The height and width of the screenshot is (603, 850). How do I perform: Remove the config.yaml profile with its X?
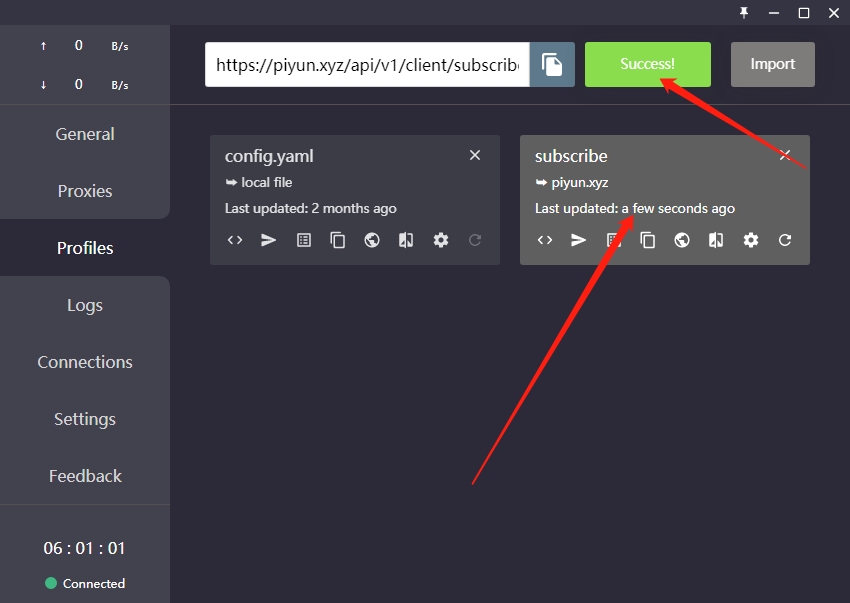click(475, 155)
